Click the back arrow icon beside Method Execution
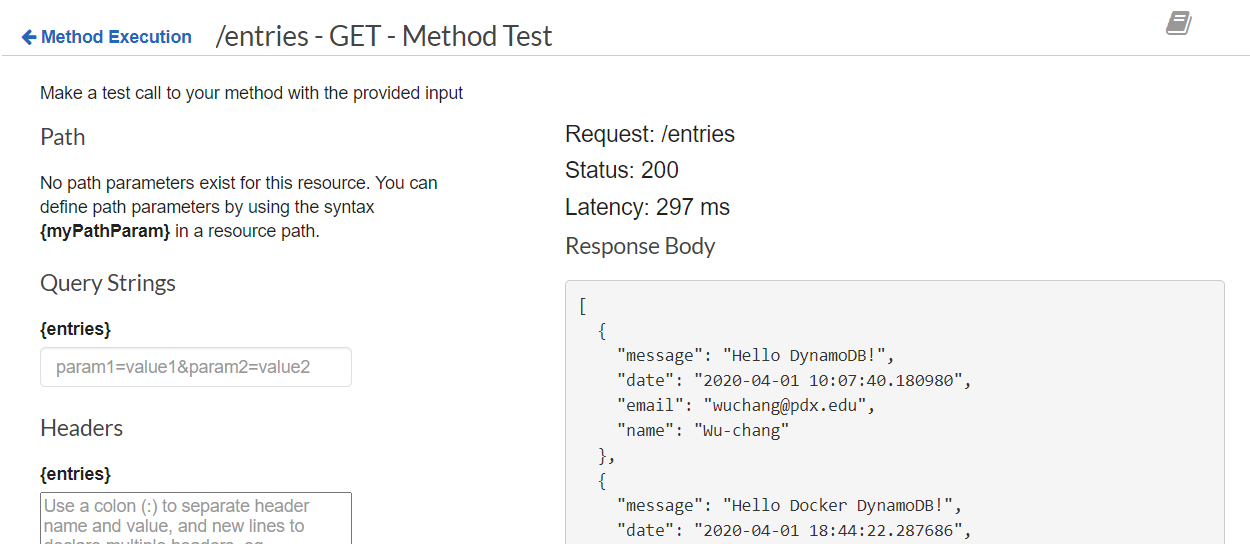This screenshot has width=1250, height=544. click(28, 38)
